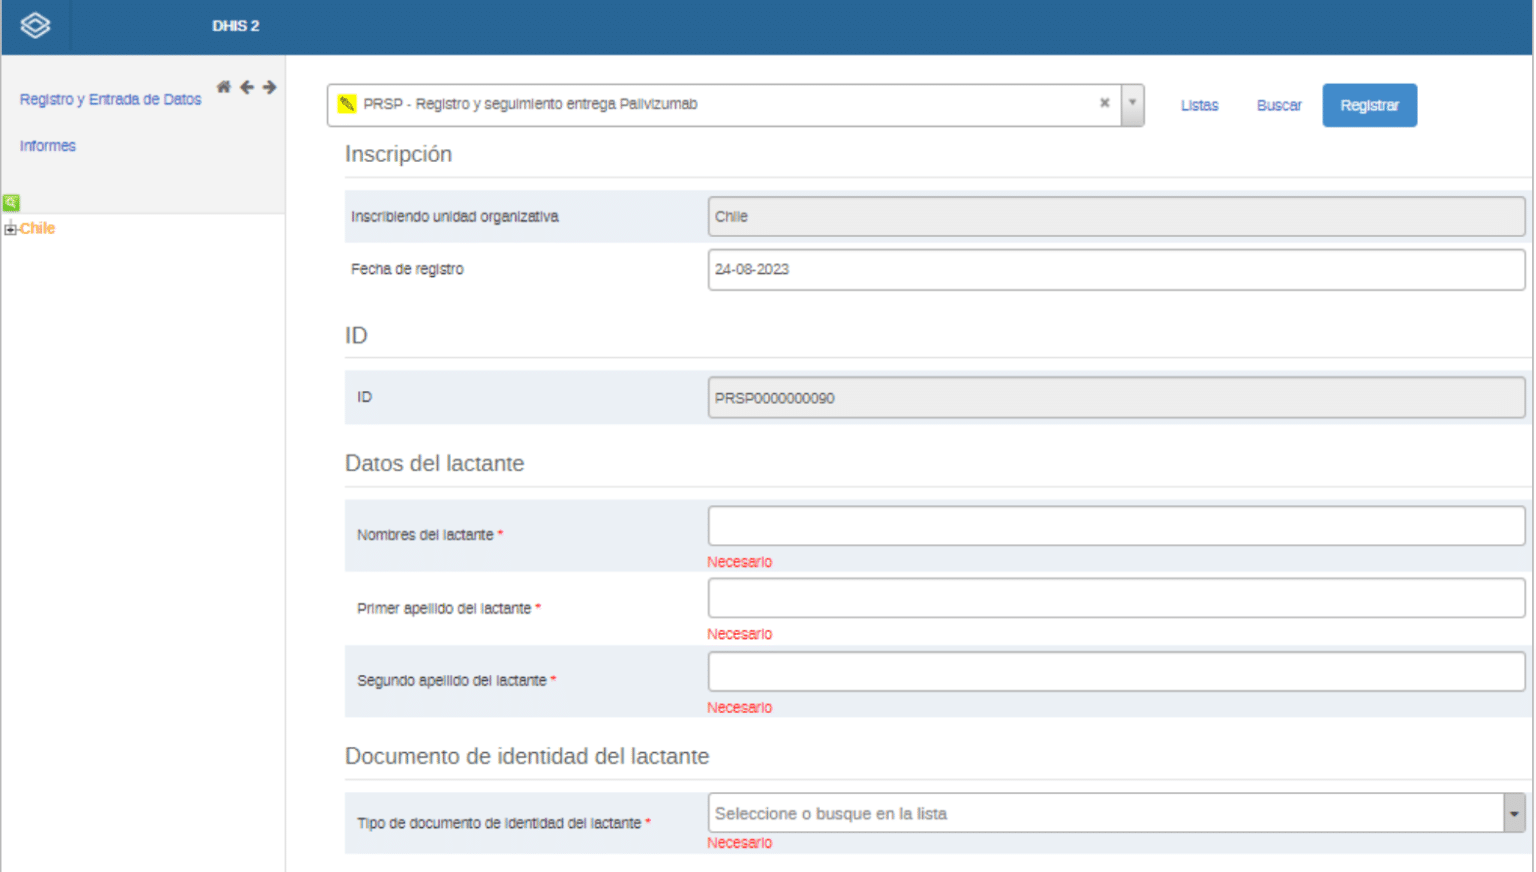Screen dimensions: 1536x872
Task: Click the green org unit search icon
Action: tap(11, 202)
